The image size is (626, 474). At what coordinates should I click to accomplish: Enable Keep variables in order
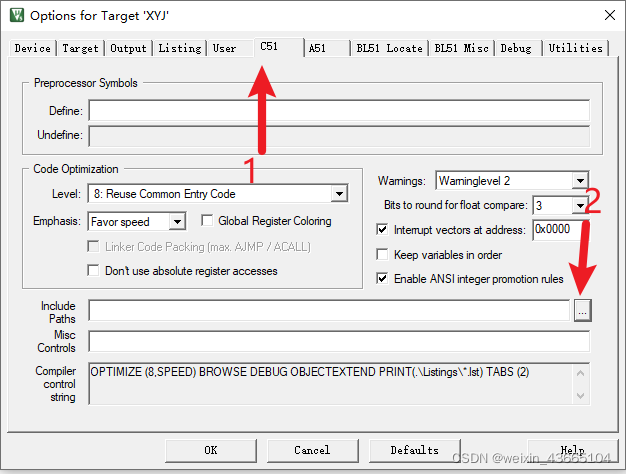382,254
